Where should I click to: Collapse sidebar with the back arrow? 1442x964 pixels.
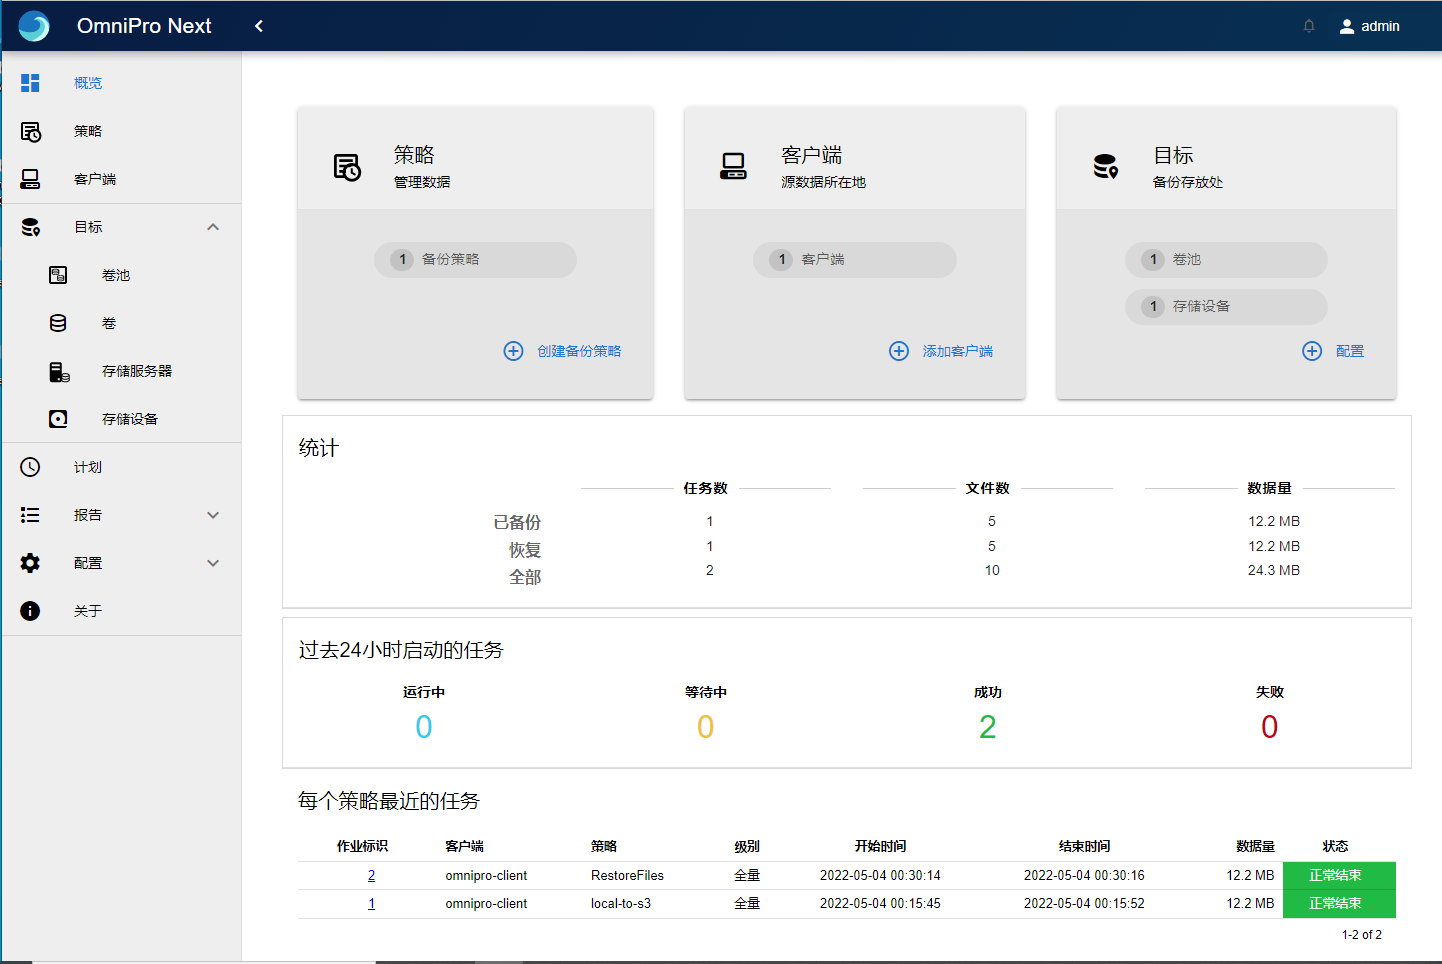[x=259, y=26]
